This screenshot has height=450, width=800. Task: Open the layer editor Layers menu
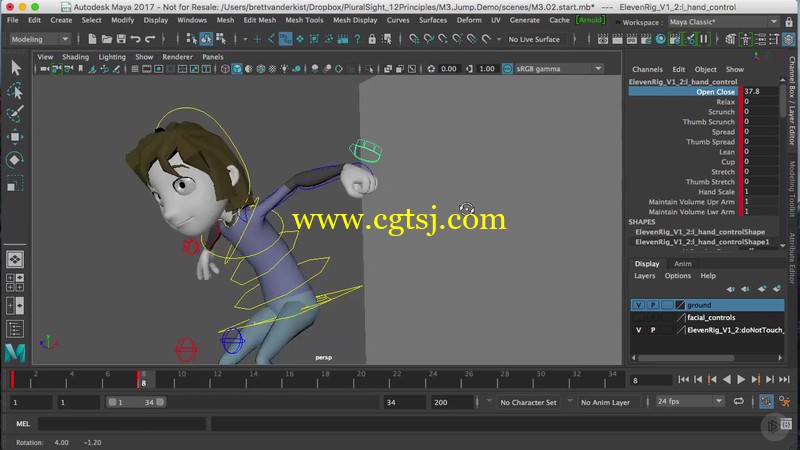pyautogui.click(x=644, y=276)
